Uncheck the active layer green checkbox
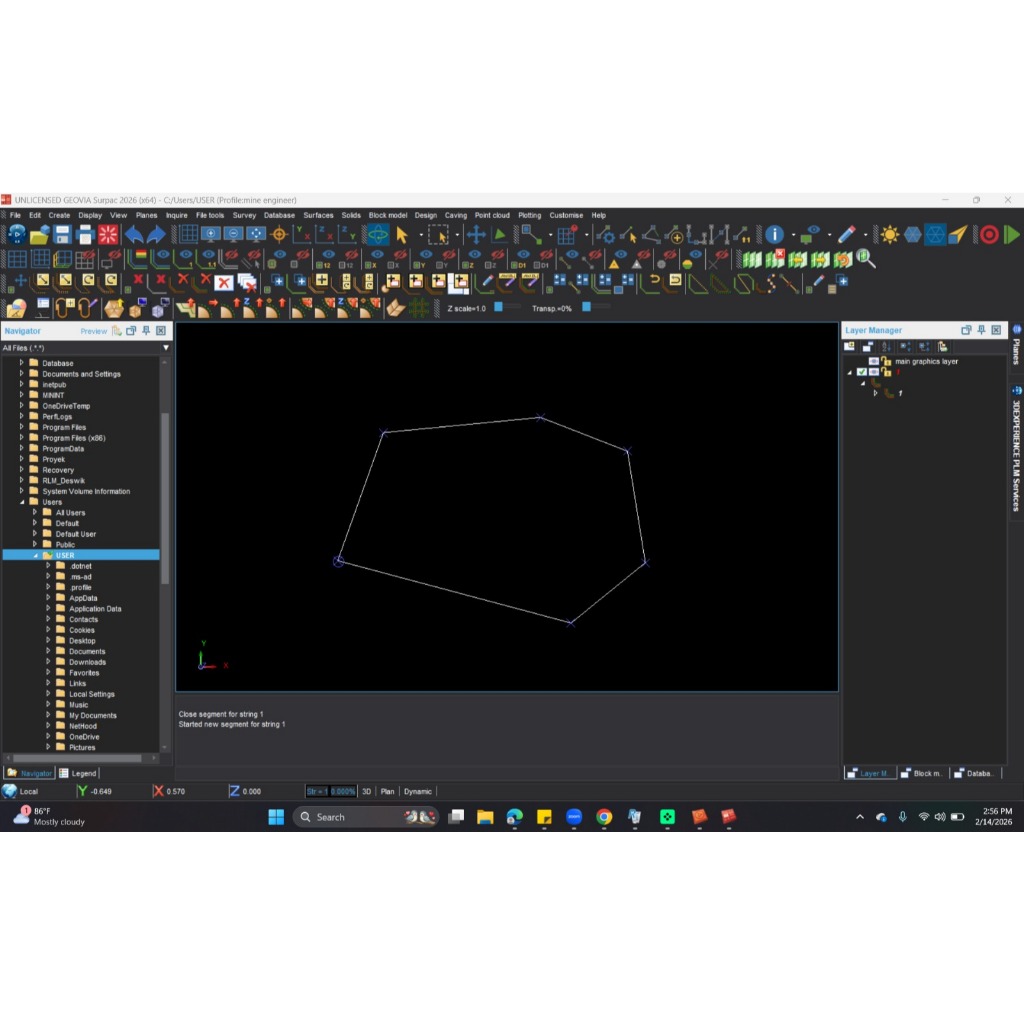Image resolution: width=1024 pixels, height=1024 pixels. [x=861, y=372]
